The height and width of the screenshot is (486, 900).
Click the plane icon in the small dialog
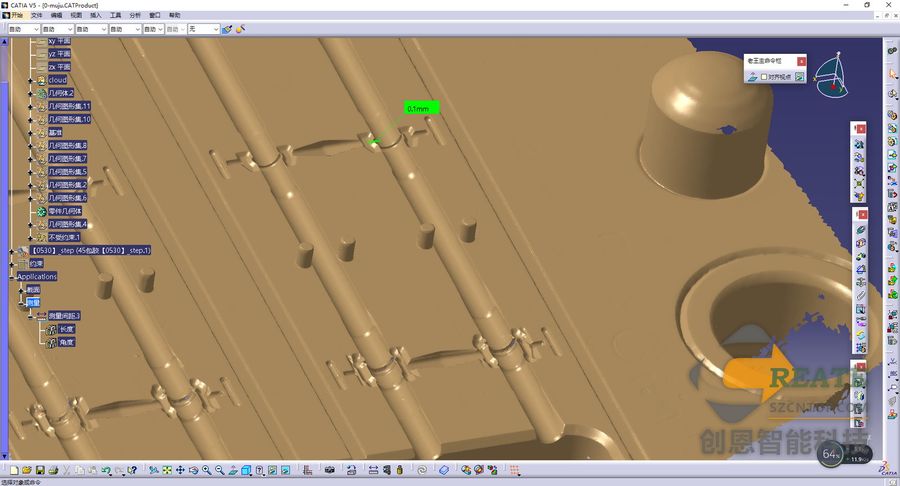coord(752,76)
